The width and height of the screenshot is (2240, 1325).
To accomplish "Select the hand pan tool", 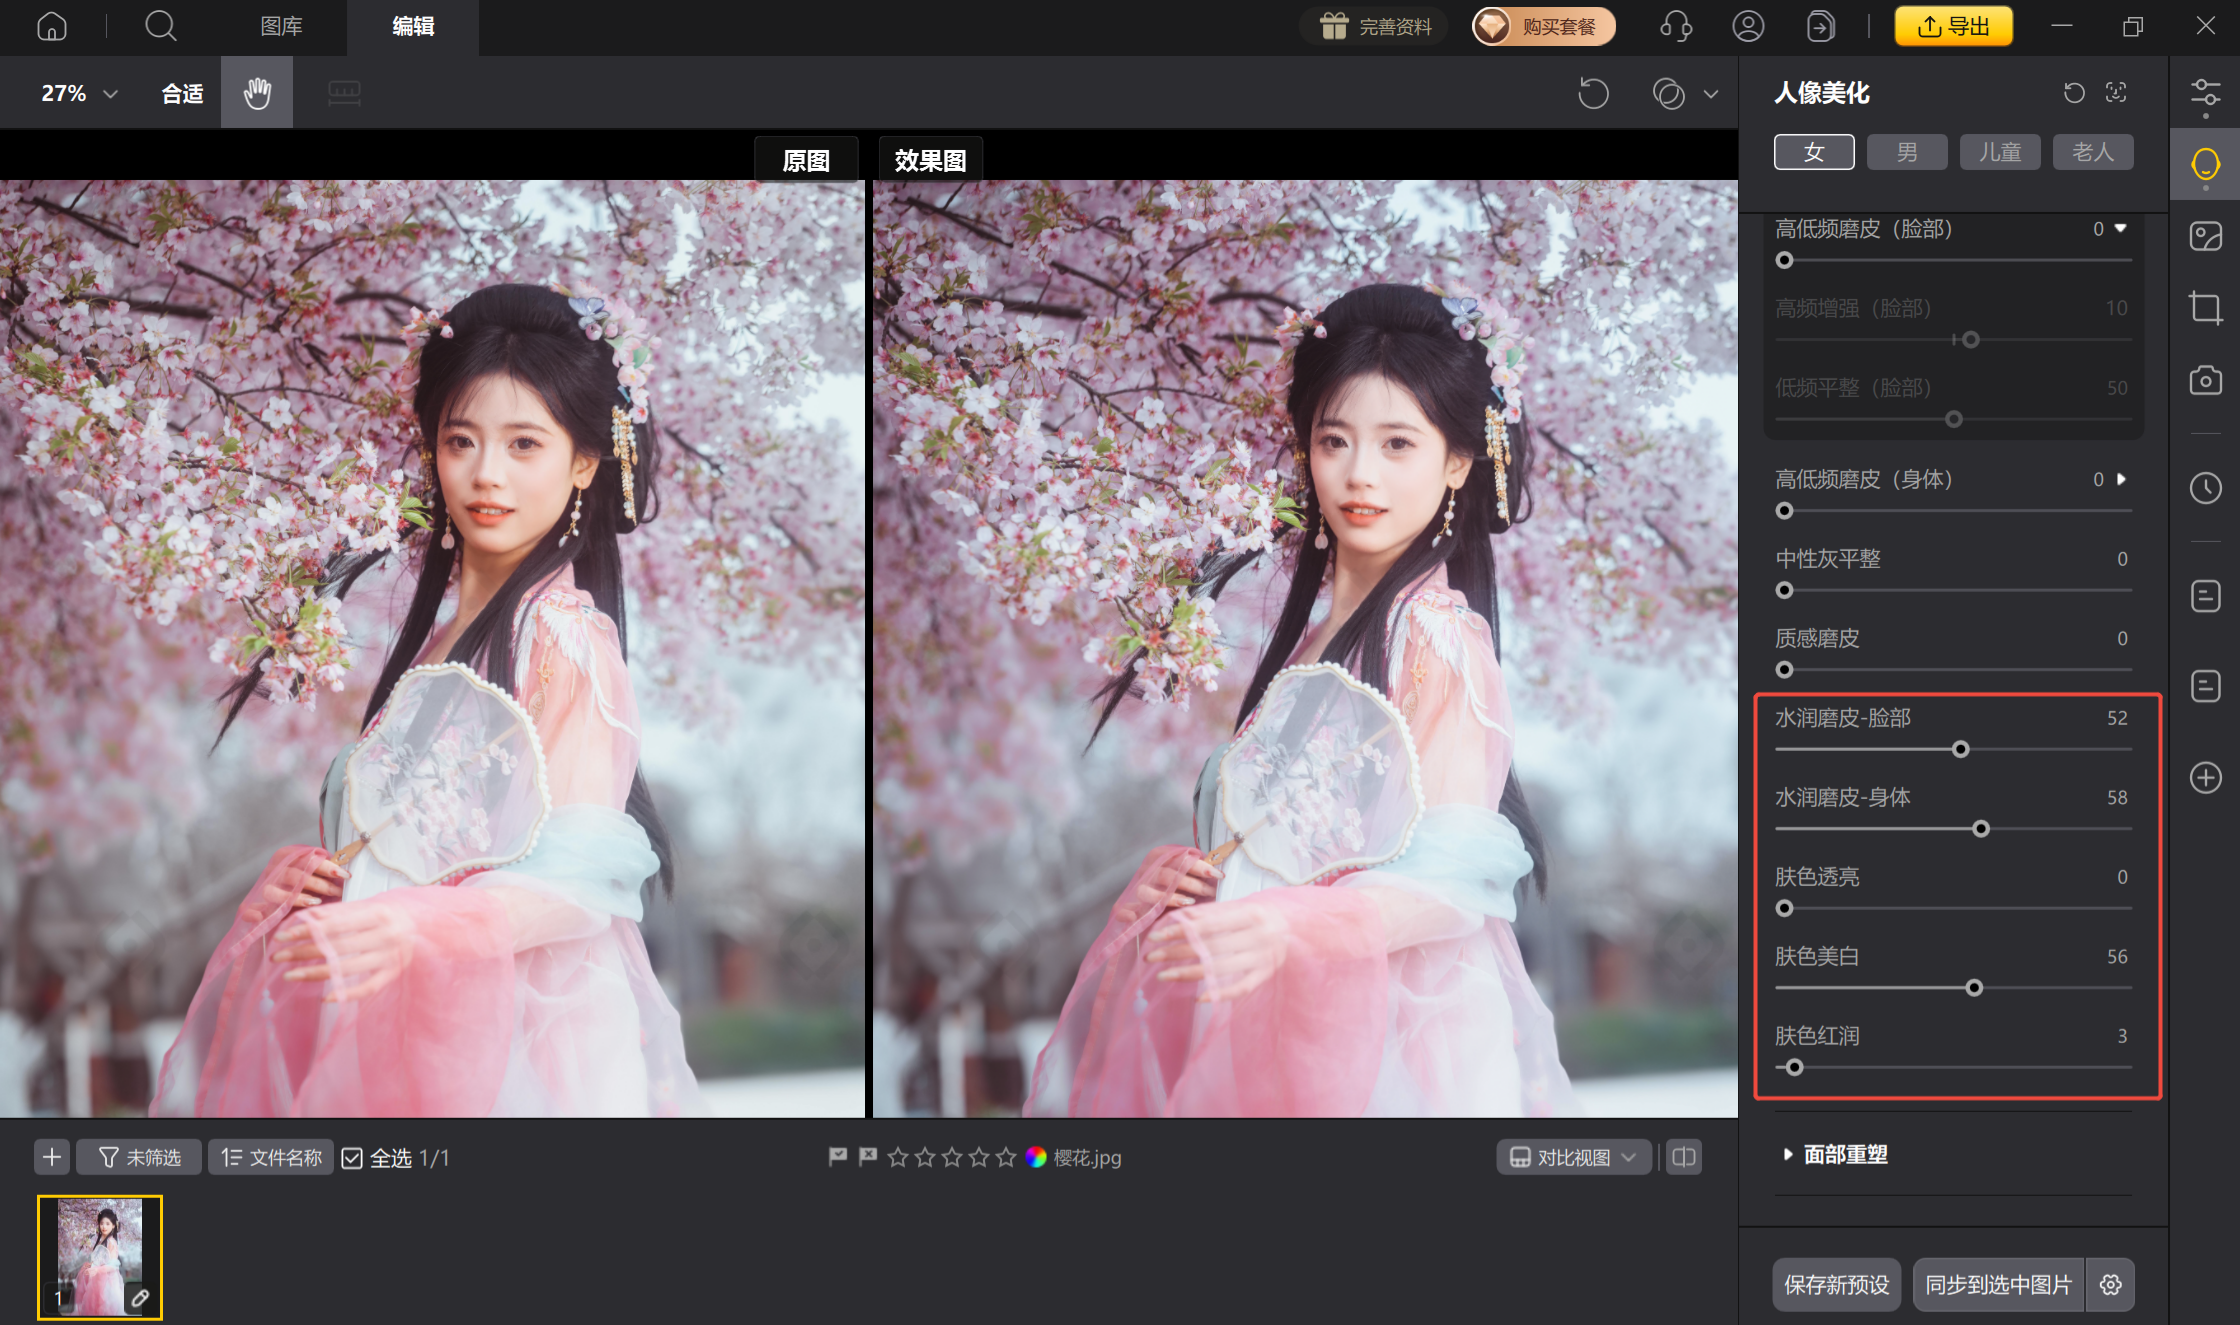I will (x=257, y=93).
